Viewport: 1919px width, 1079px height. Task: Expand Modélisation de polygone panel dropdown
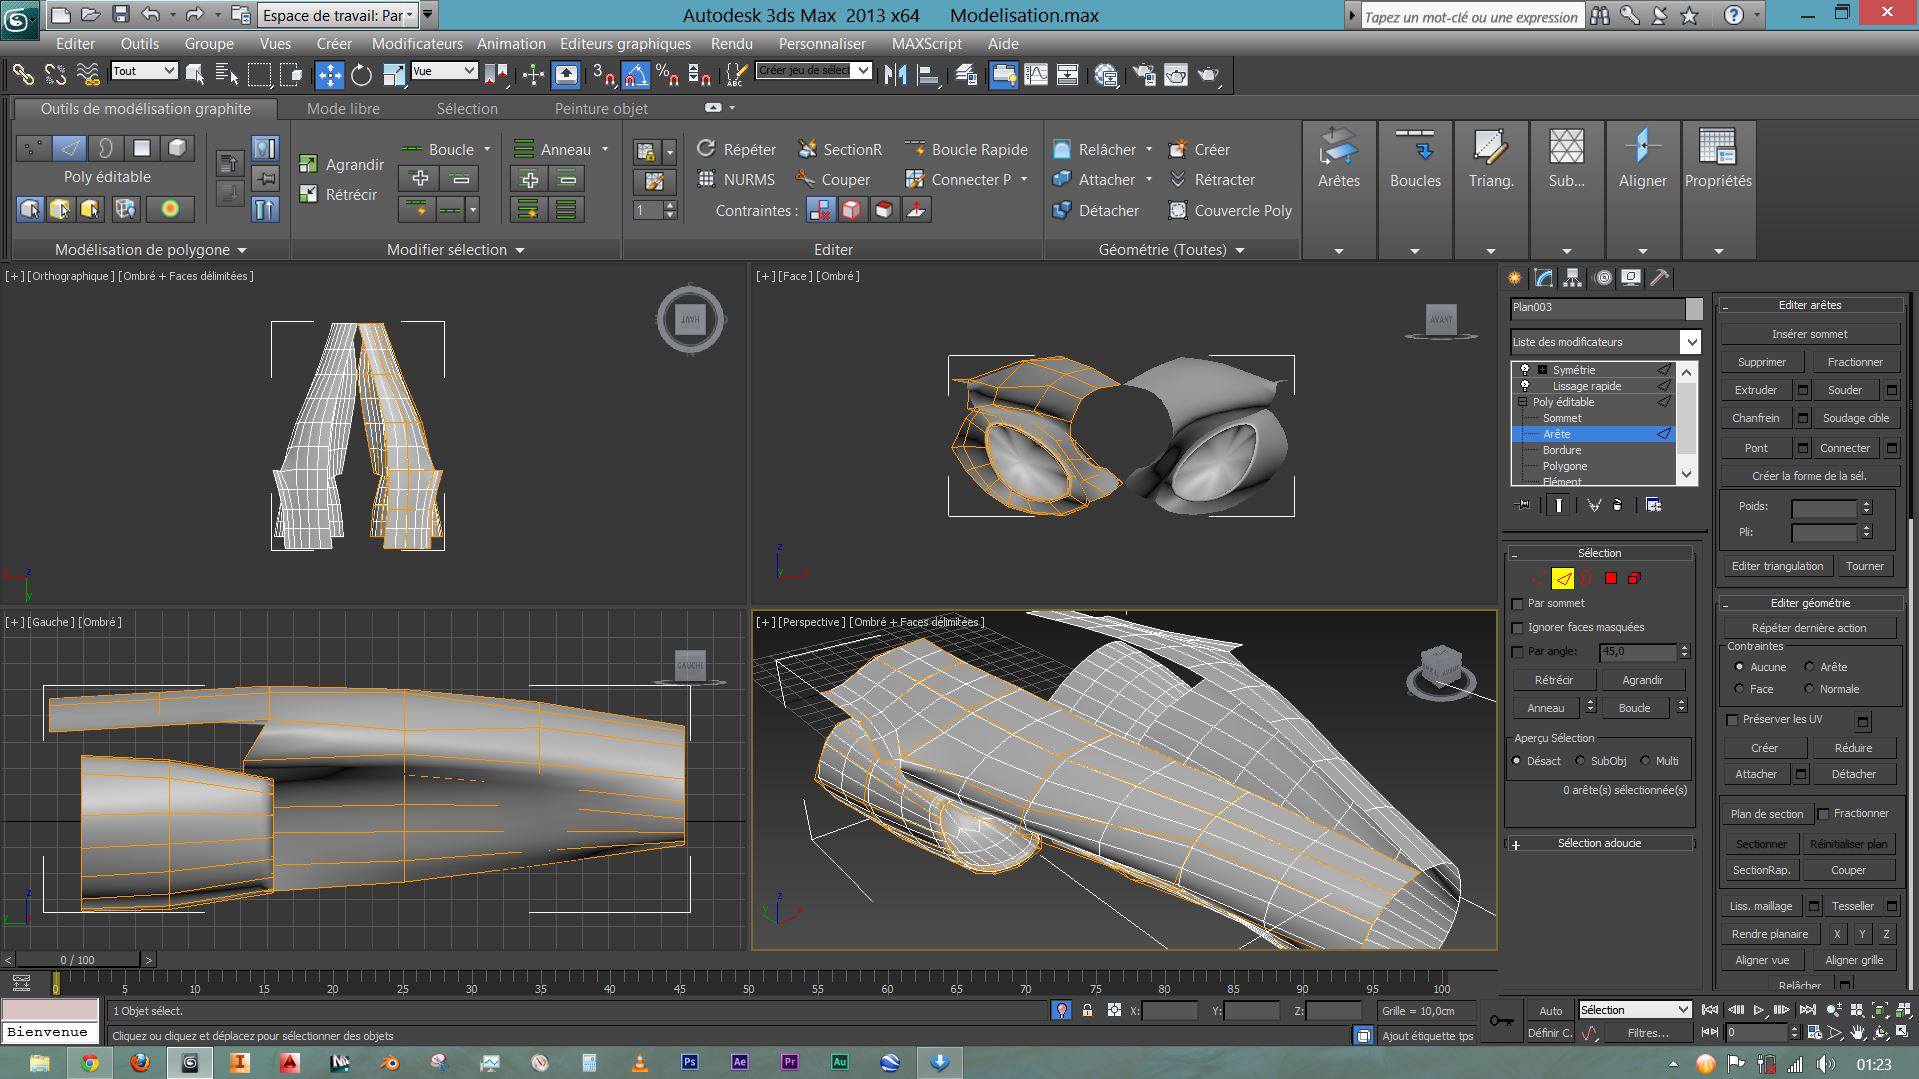[x=150, y=250]
